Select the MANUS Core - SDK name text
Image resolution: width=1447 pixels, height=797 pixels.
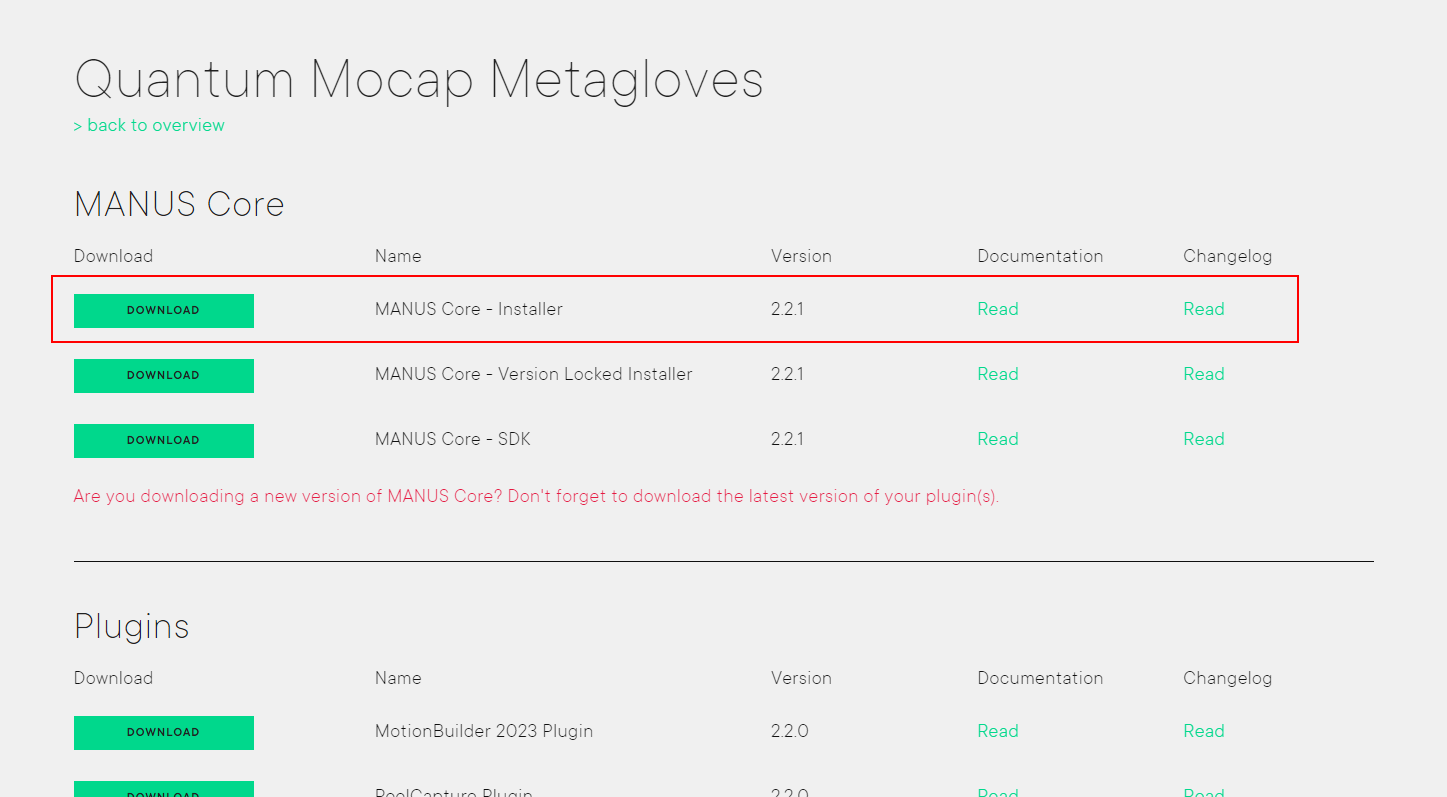452,439
